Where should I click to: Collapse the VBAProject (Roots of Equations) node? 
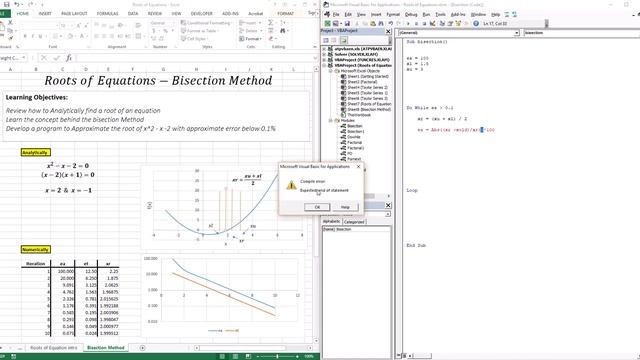(325, 65)
